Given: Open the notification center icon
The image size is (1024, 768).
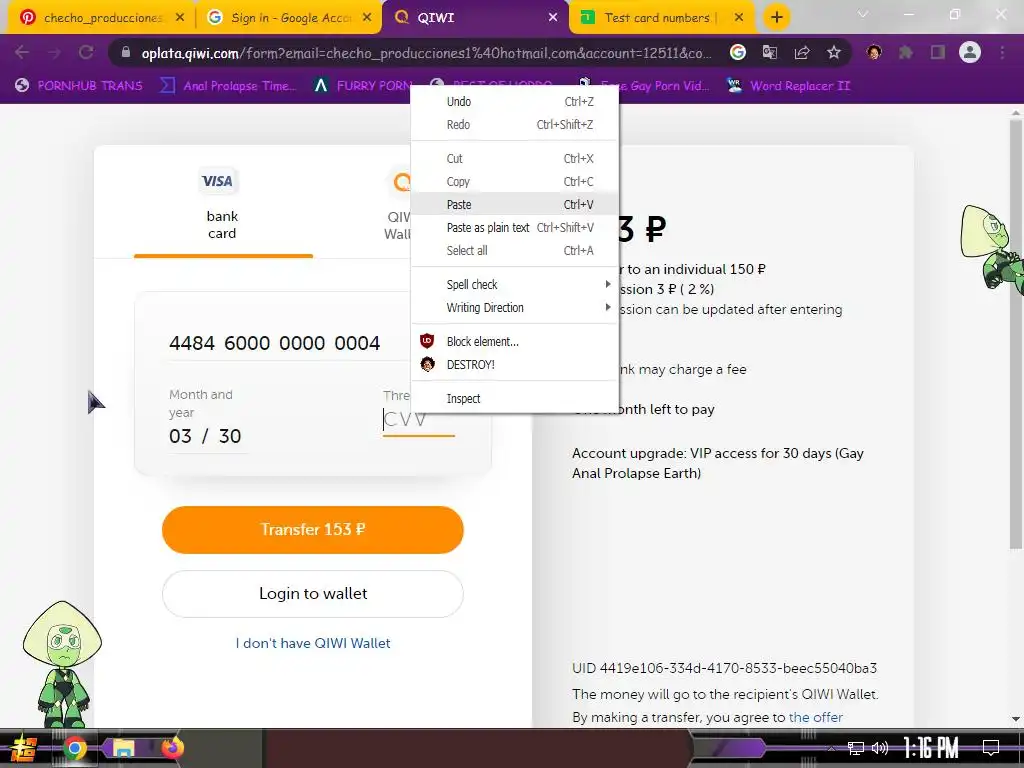Looking at the screenshot, I should [x=991, y=748].
